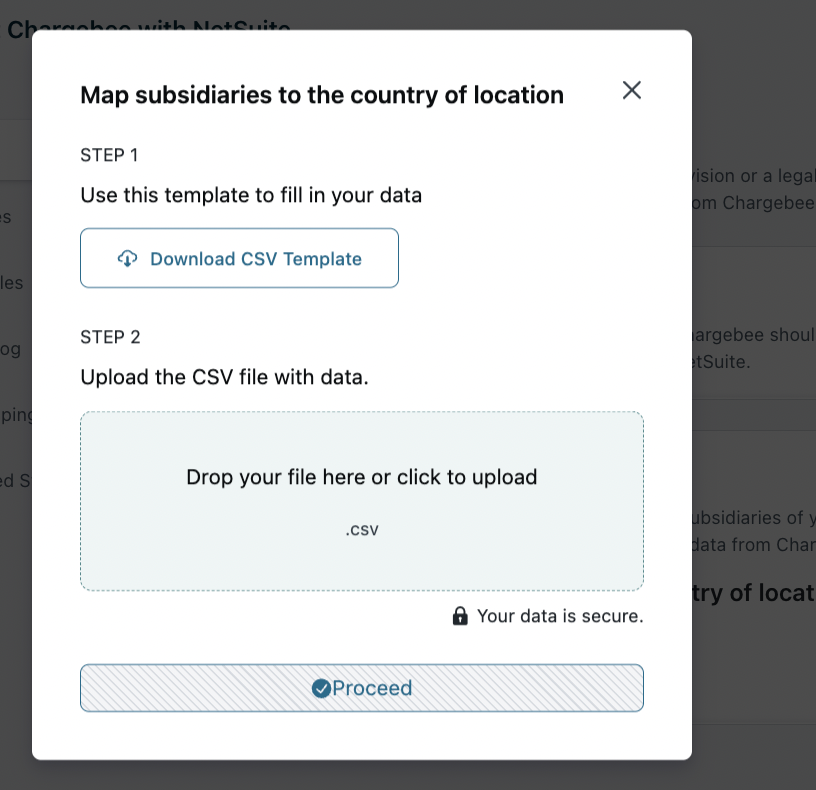
Task: Click "Upload the CSV file with data." text
Action: (225, 378)
